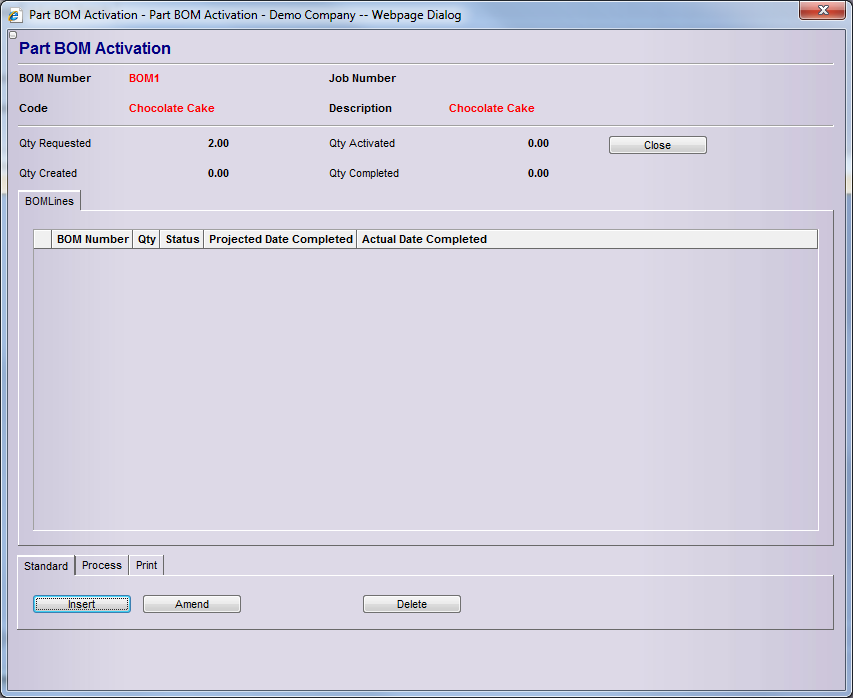Click the Qty column header
Viewport: 853px width, 698px height.
[147, 239]
